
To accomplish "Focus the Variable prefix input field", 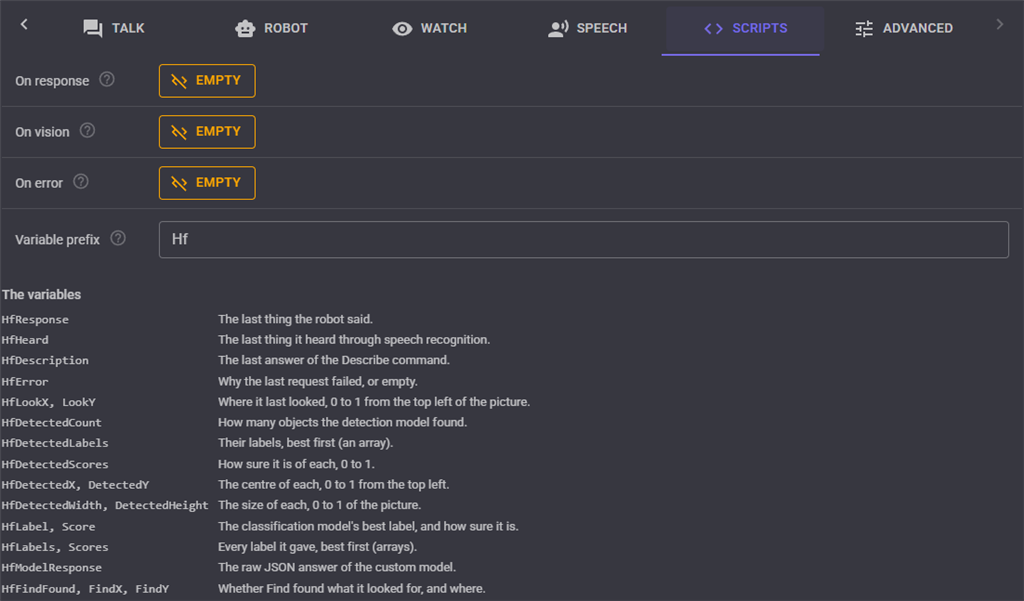I will [583, 239].
